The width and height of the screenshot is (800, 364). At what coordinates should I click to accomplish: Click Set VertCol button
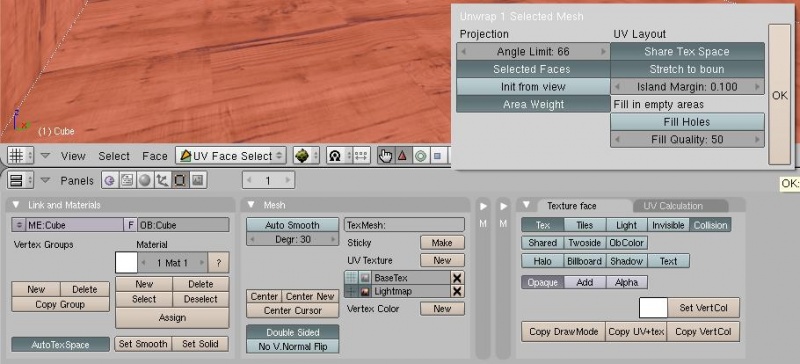click(704, 308)
